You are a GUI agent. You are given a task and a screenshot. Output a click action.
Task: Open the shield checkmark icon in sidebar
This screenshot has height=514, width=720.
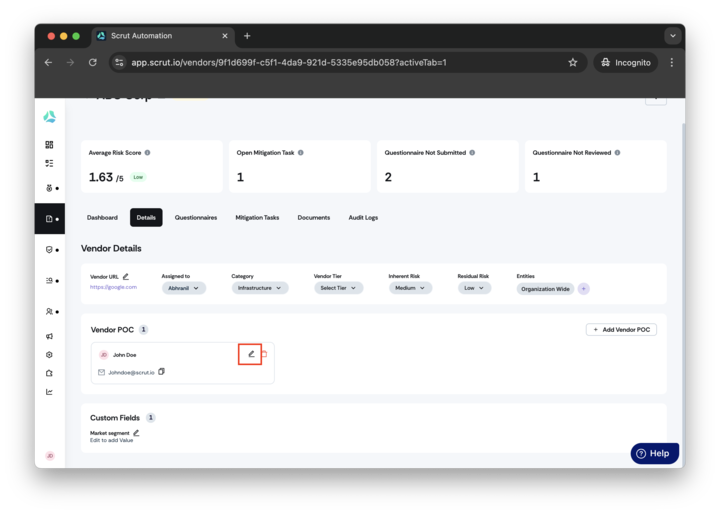click(49, 250)
